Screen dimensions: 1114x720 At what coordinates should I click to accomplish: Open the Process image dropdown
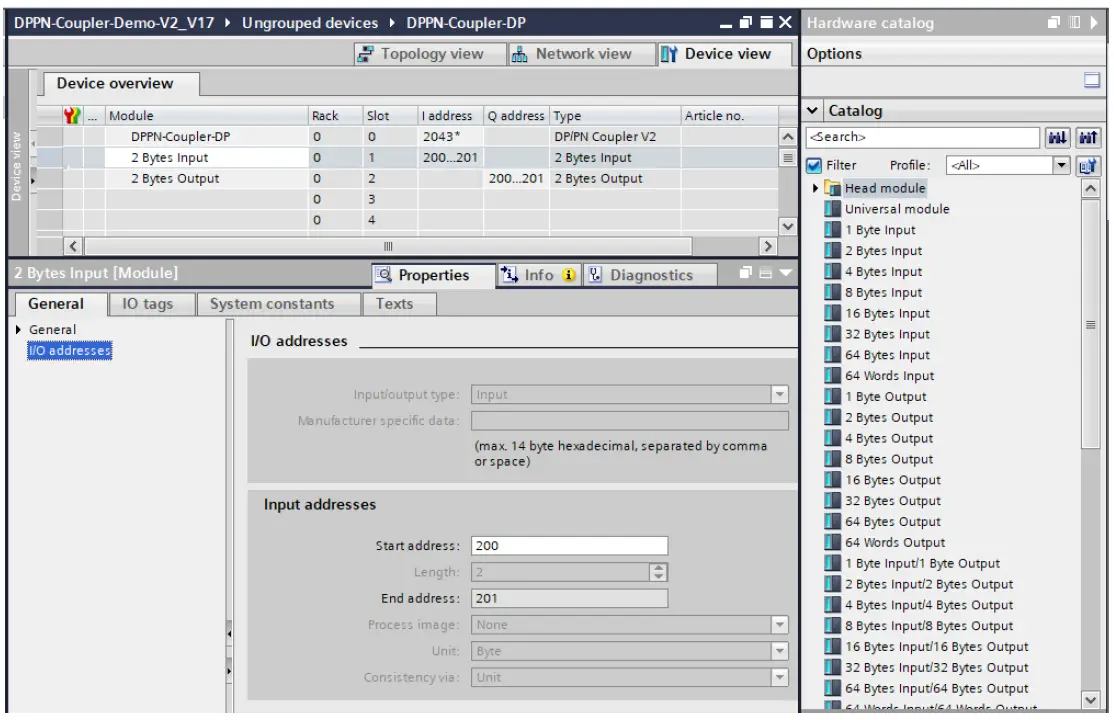[779, 625]
